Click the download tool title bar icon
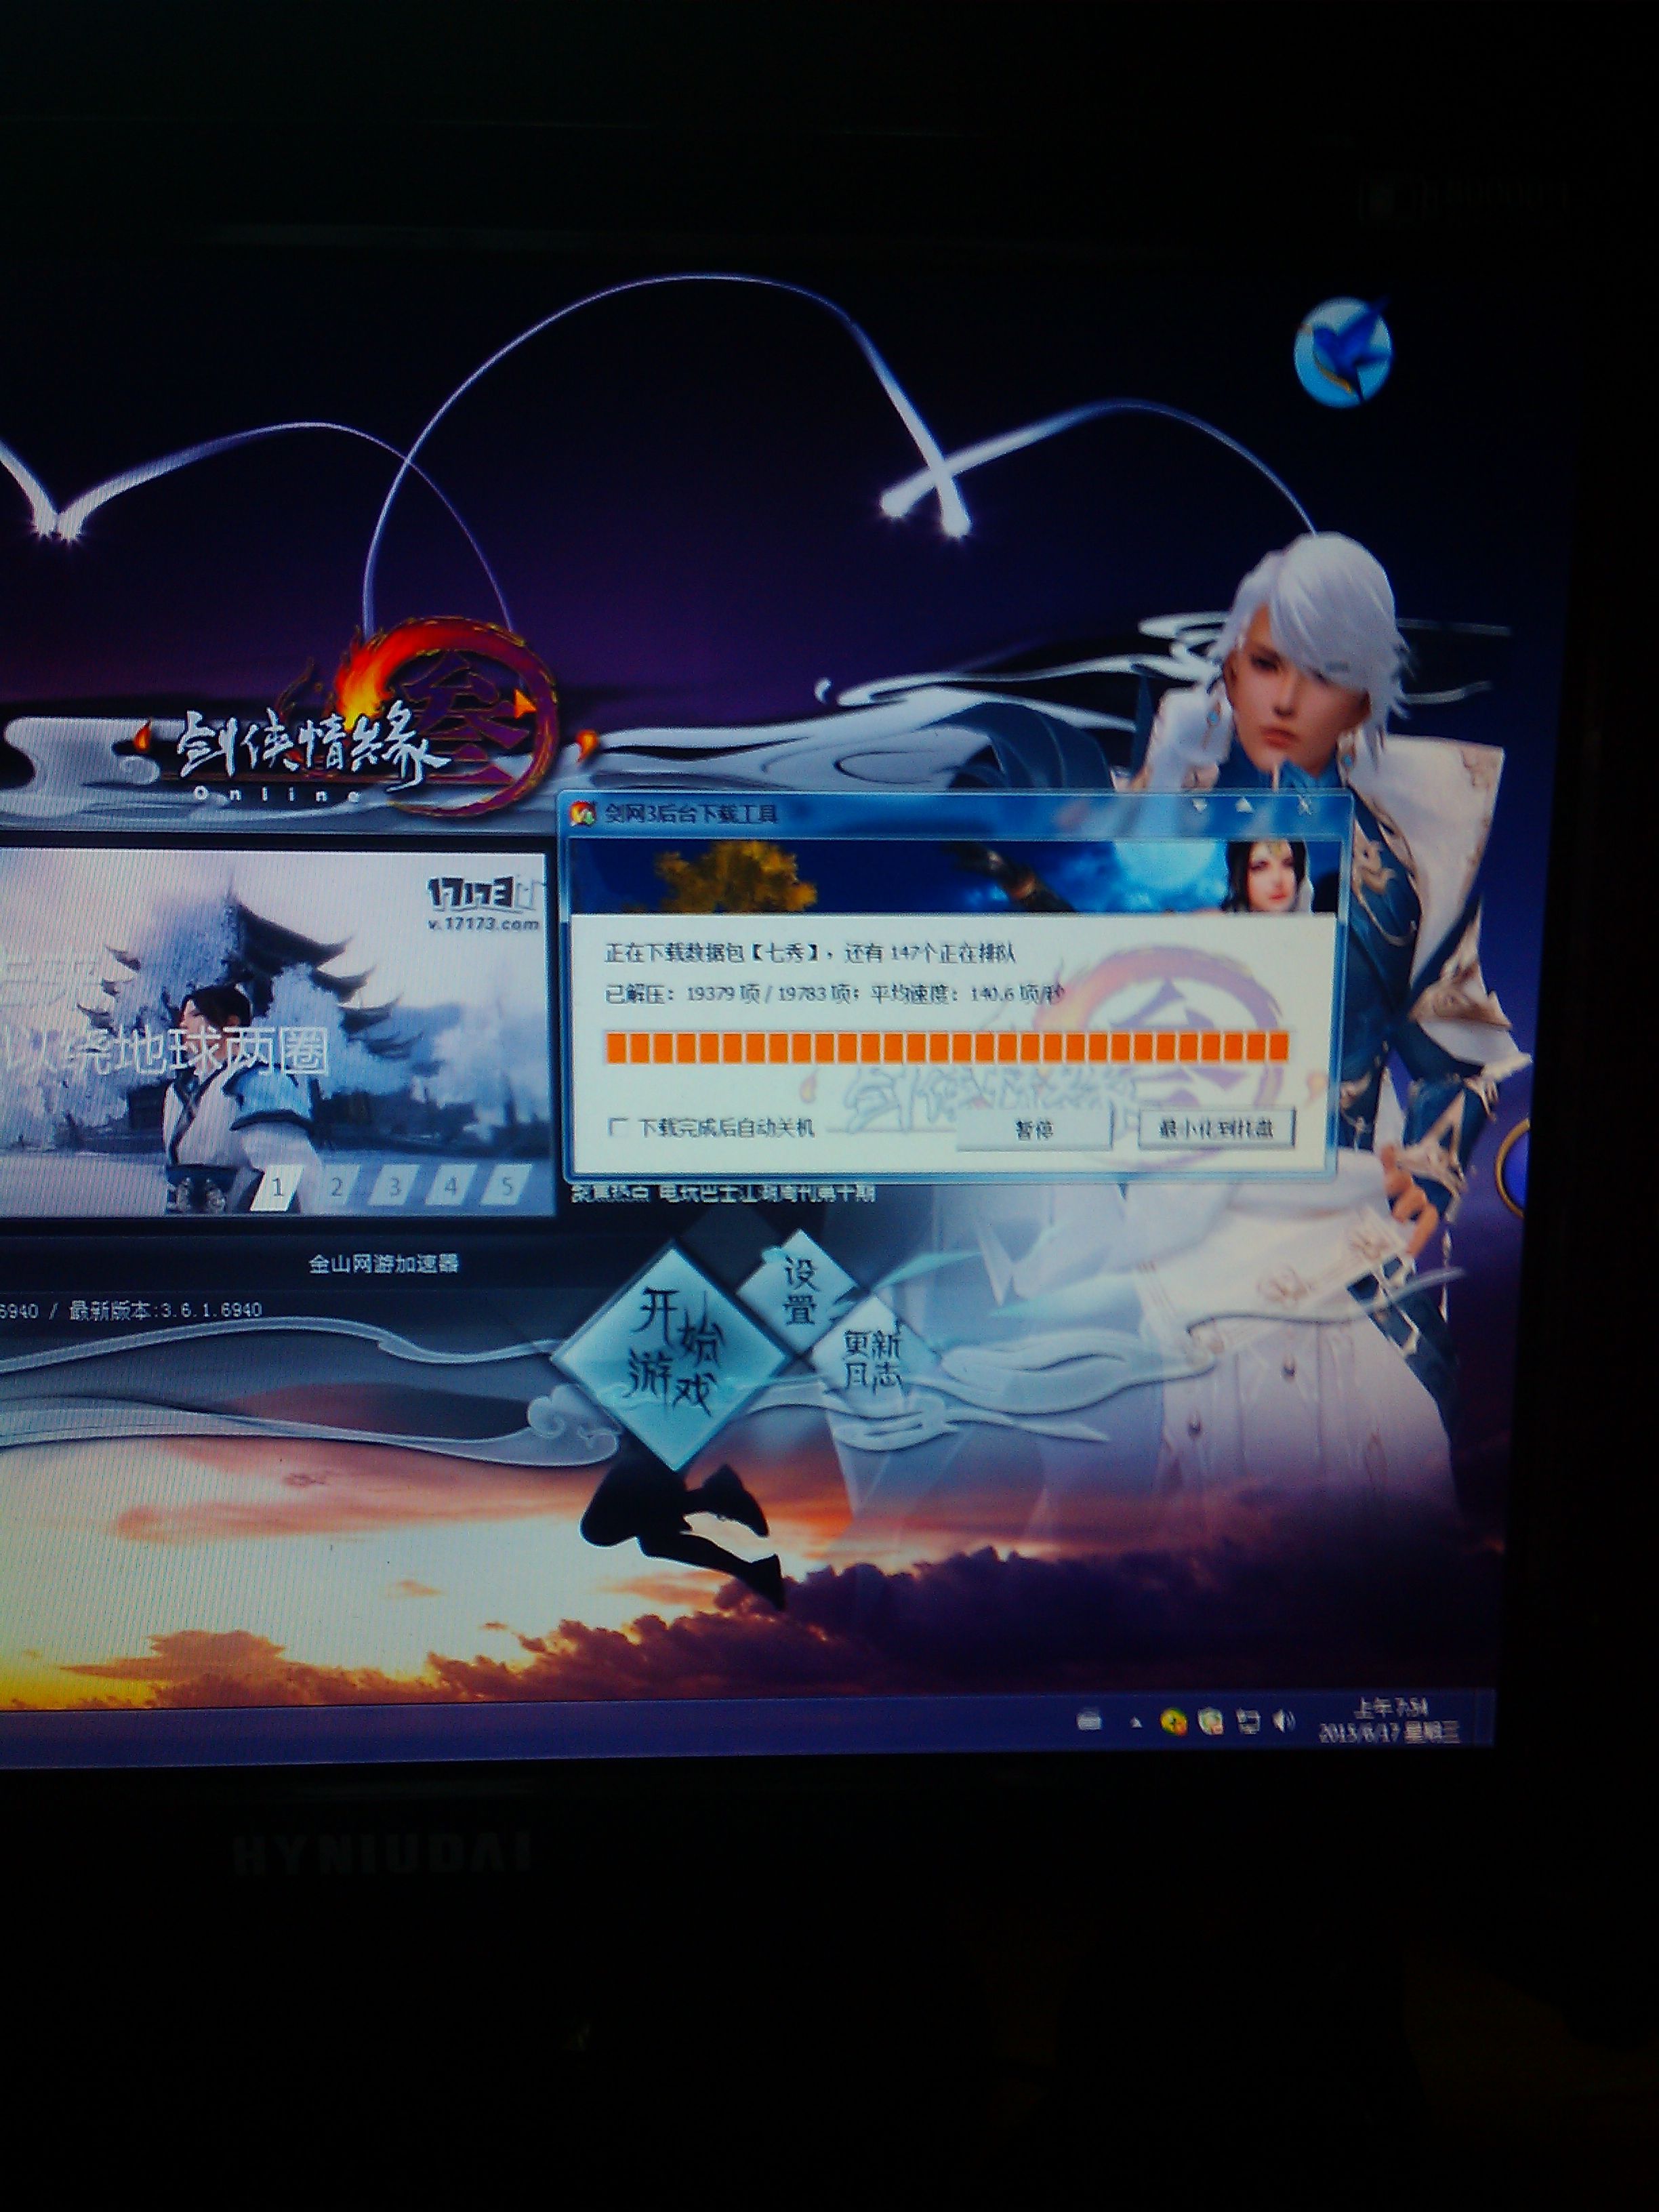Image resolution: width=1659 pixels, height=2212 pixels. pyautogui.click(x=582, y=812)
